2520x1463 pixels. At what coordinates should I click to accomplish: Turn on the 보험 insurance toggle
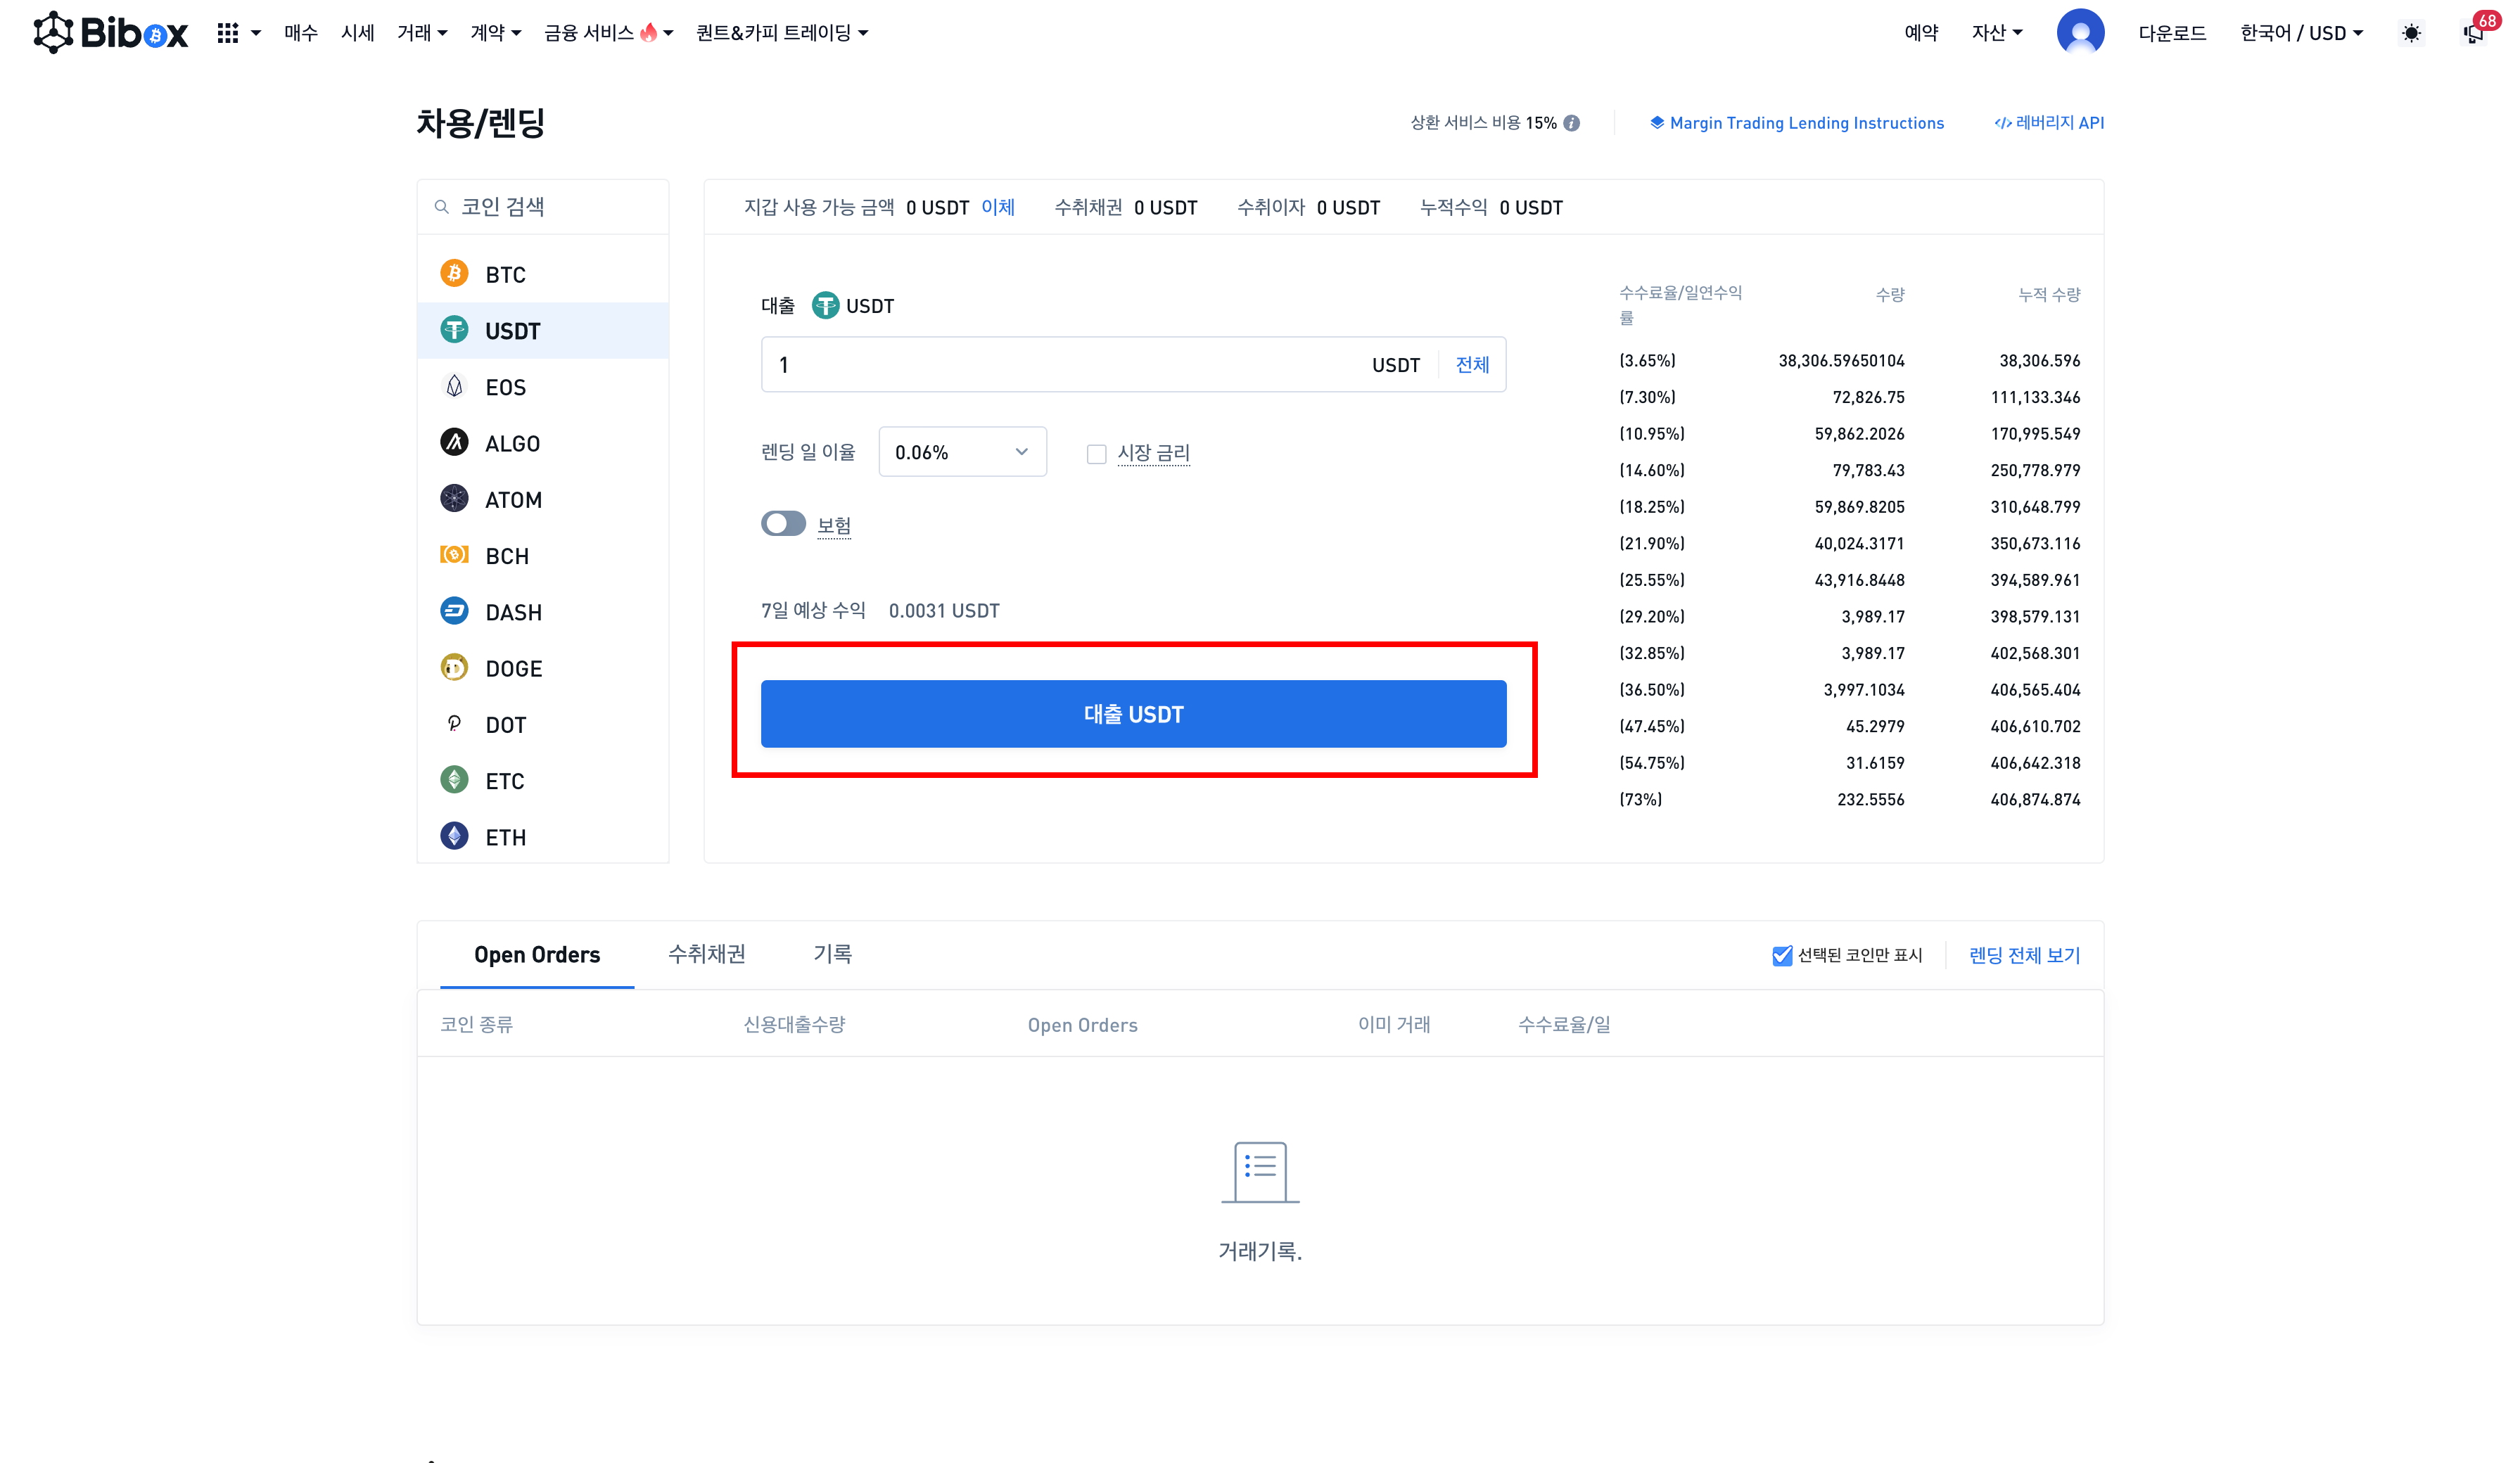click(x=783, y=524)
